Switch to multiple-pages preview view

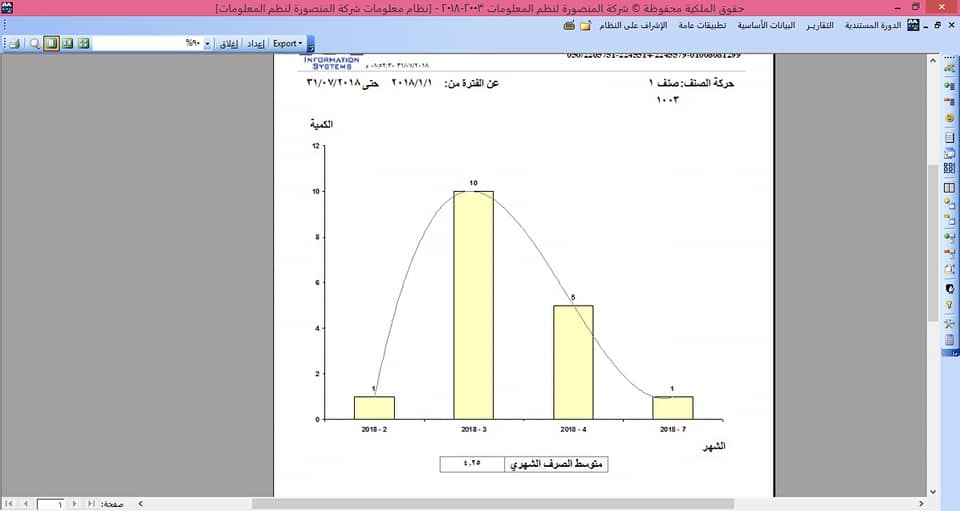(84, 43)
